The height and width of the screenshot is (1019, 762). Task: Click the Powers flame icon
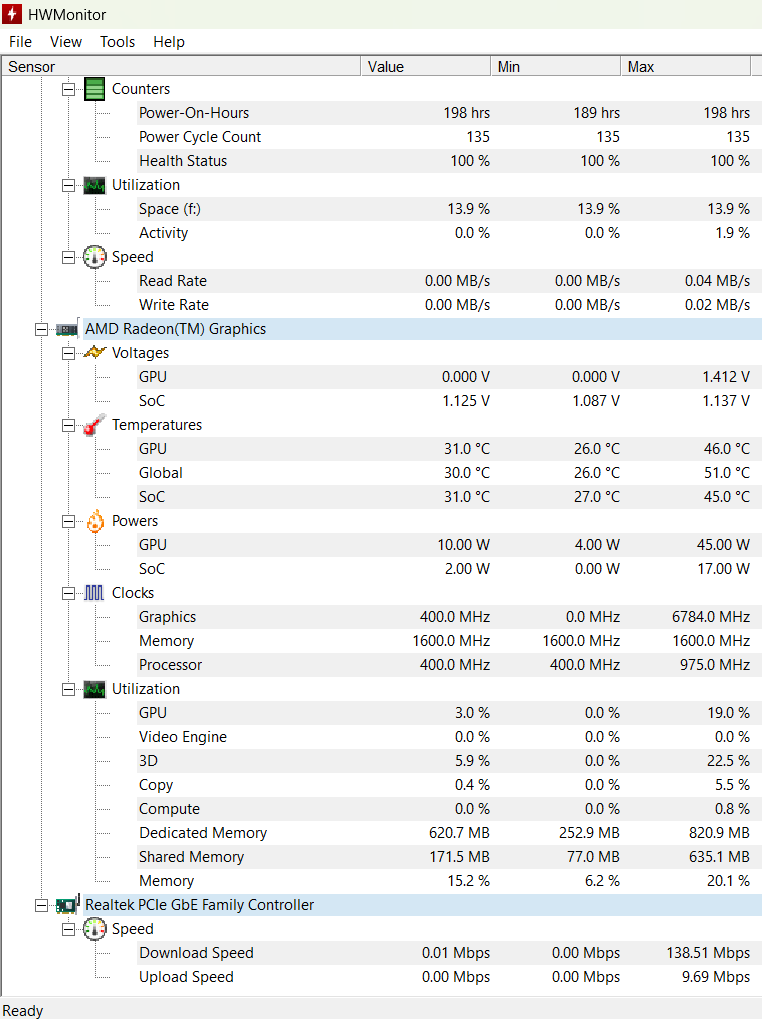pos(95,521)
